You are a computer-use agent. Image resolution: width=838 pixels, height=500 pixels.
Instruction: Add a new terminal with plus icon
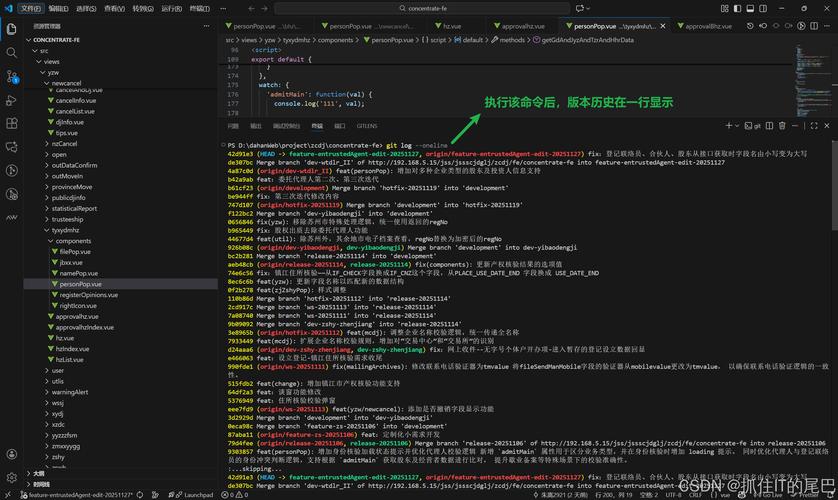click(x=728, y=126)
